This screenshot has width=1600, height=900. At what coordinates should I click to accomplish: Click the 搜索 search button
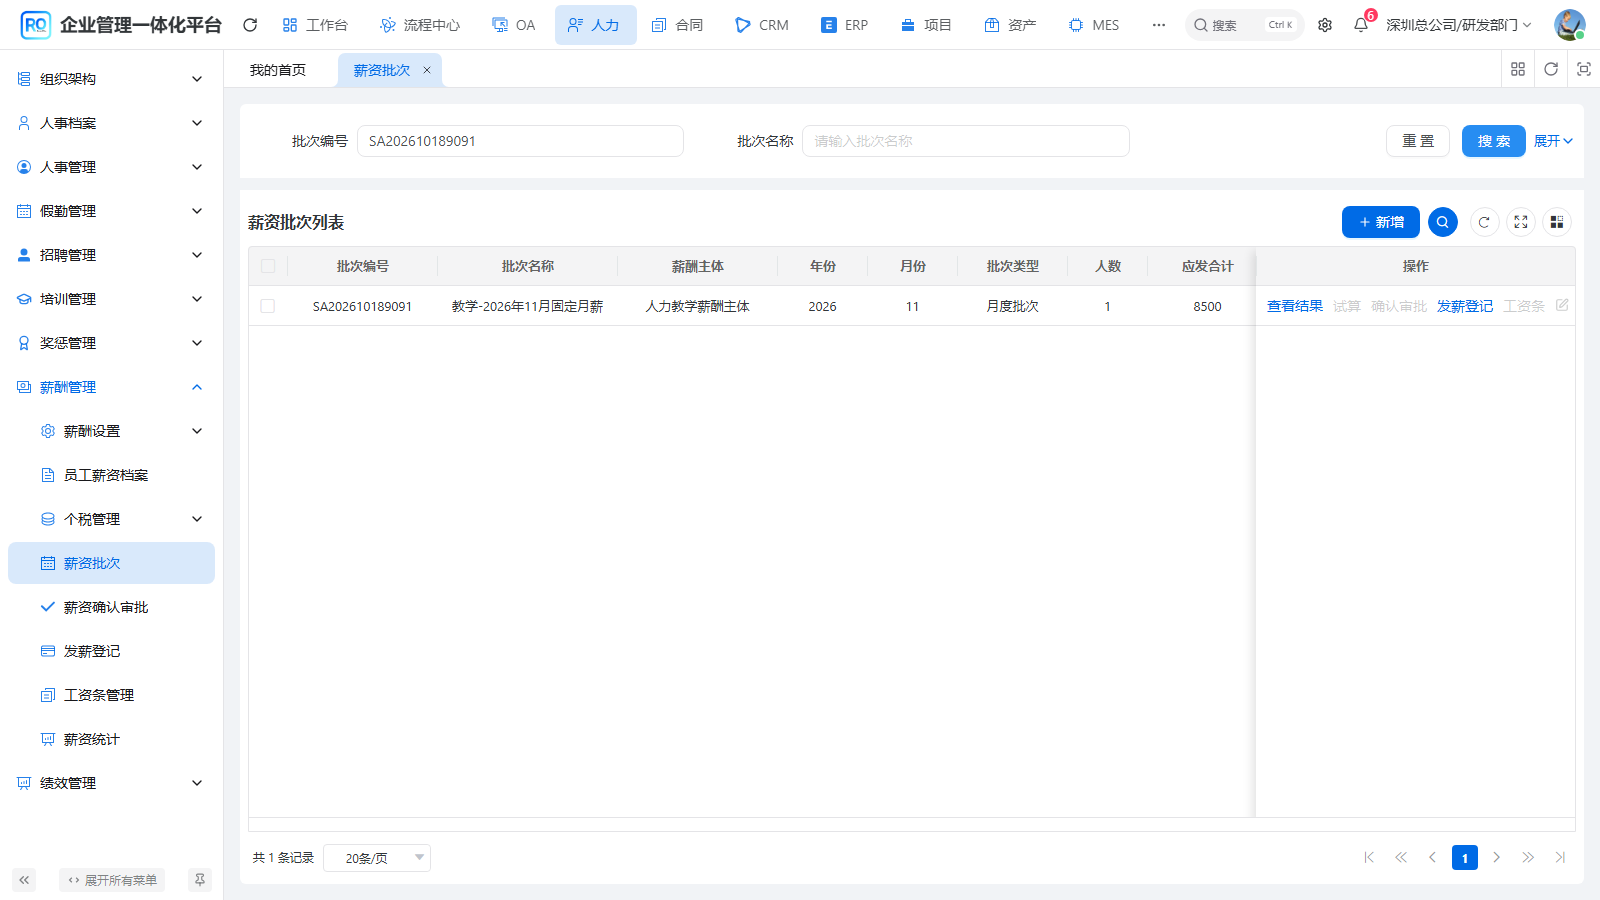1494,141
